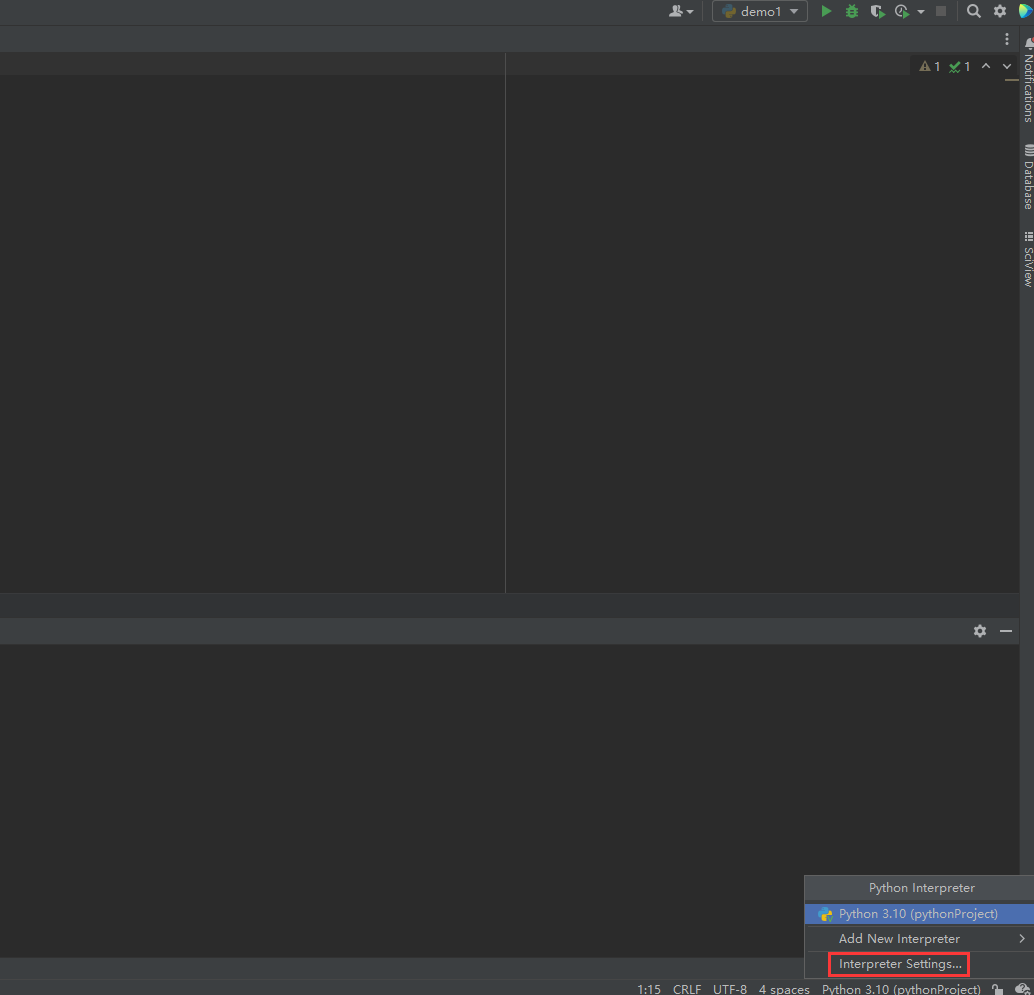Hide the bottom tool window panel
This screenshot has height=995, width=1034.
click(x=1006, y=631)
